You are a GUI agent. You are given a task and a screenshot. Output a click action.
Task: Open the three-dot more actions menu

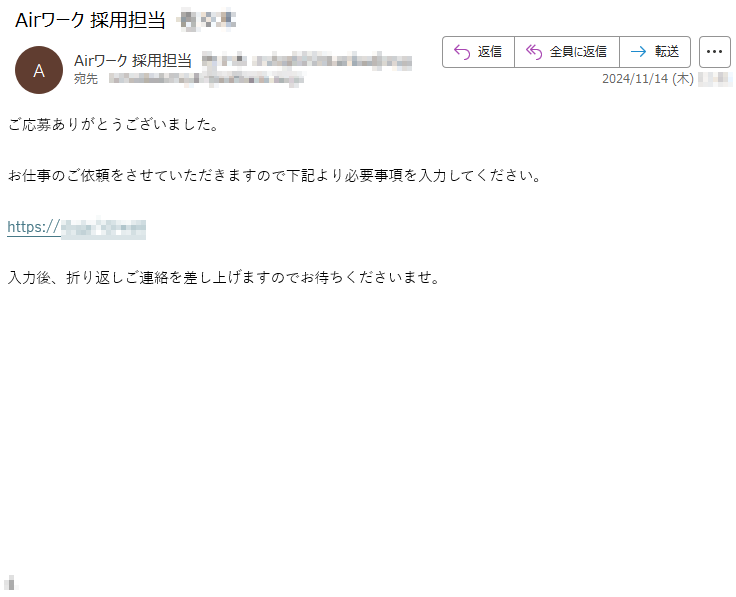click(x=714, y=52)
